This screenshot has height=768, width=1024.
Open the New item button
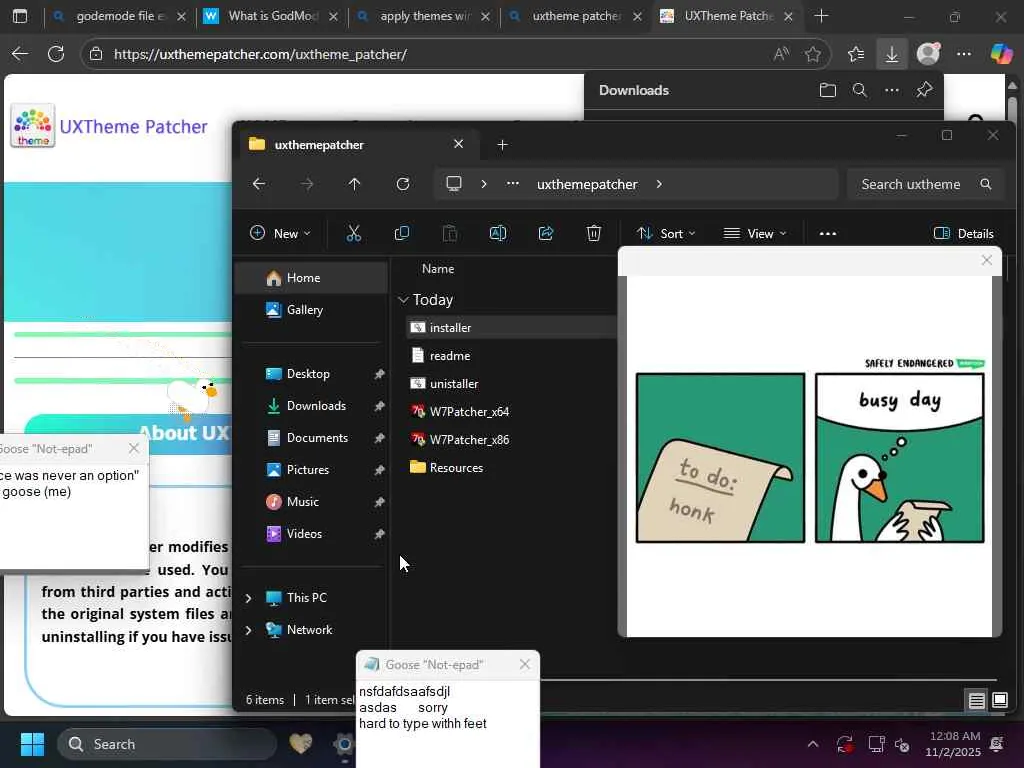280,233
